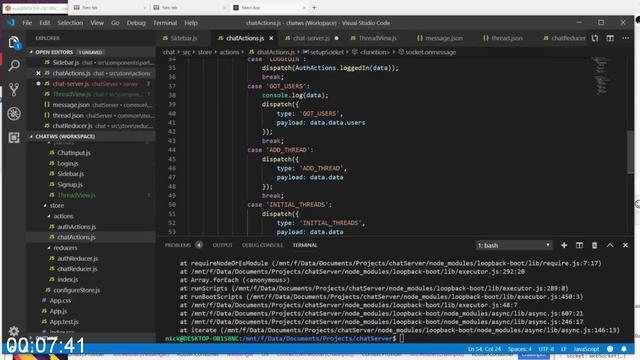640x360 pixels.
Task: Open the editor More Actions ellipsis
Action: [x=625, y=38]
